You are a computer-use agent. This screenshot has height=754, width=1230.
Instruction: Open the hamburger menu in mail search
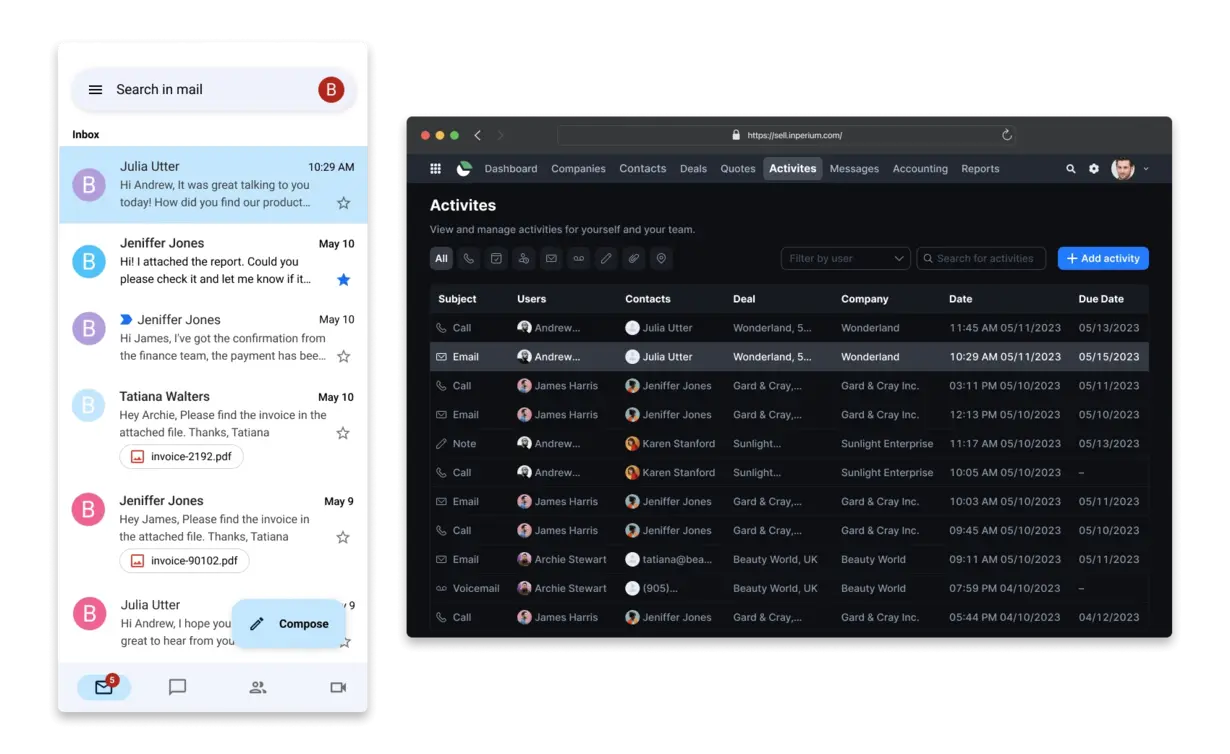(95, 90)
